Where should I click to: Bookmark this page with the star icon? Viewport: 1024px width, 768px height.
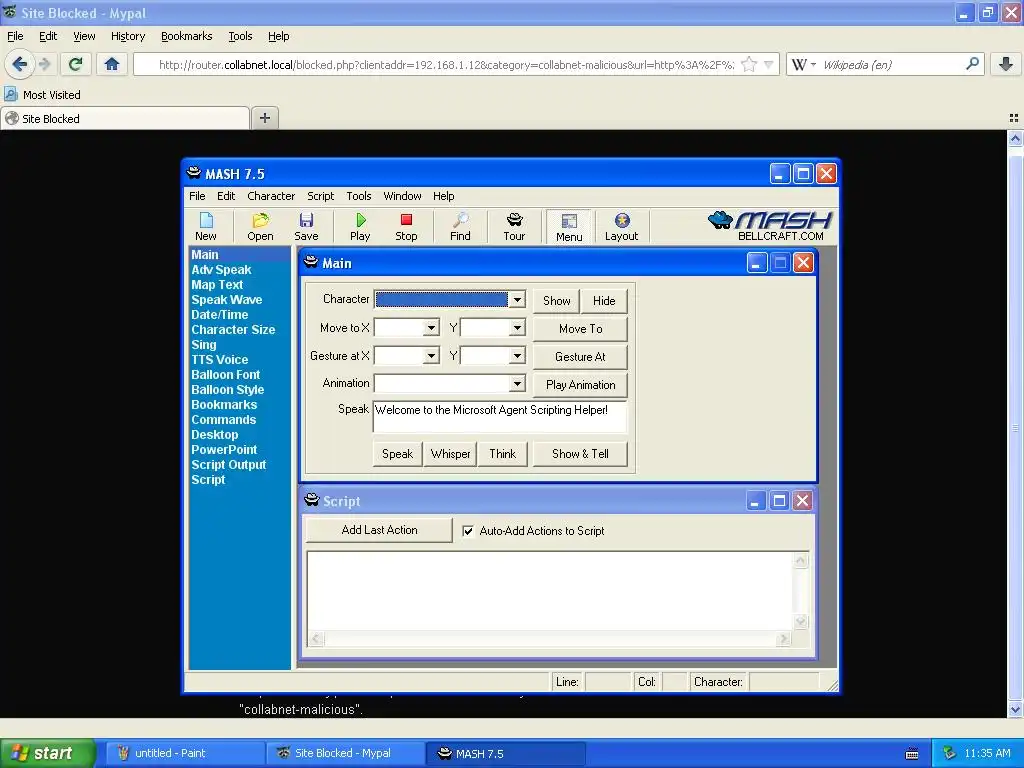pyautogui.click(x=749, y=64)
